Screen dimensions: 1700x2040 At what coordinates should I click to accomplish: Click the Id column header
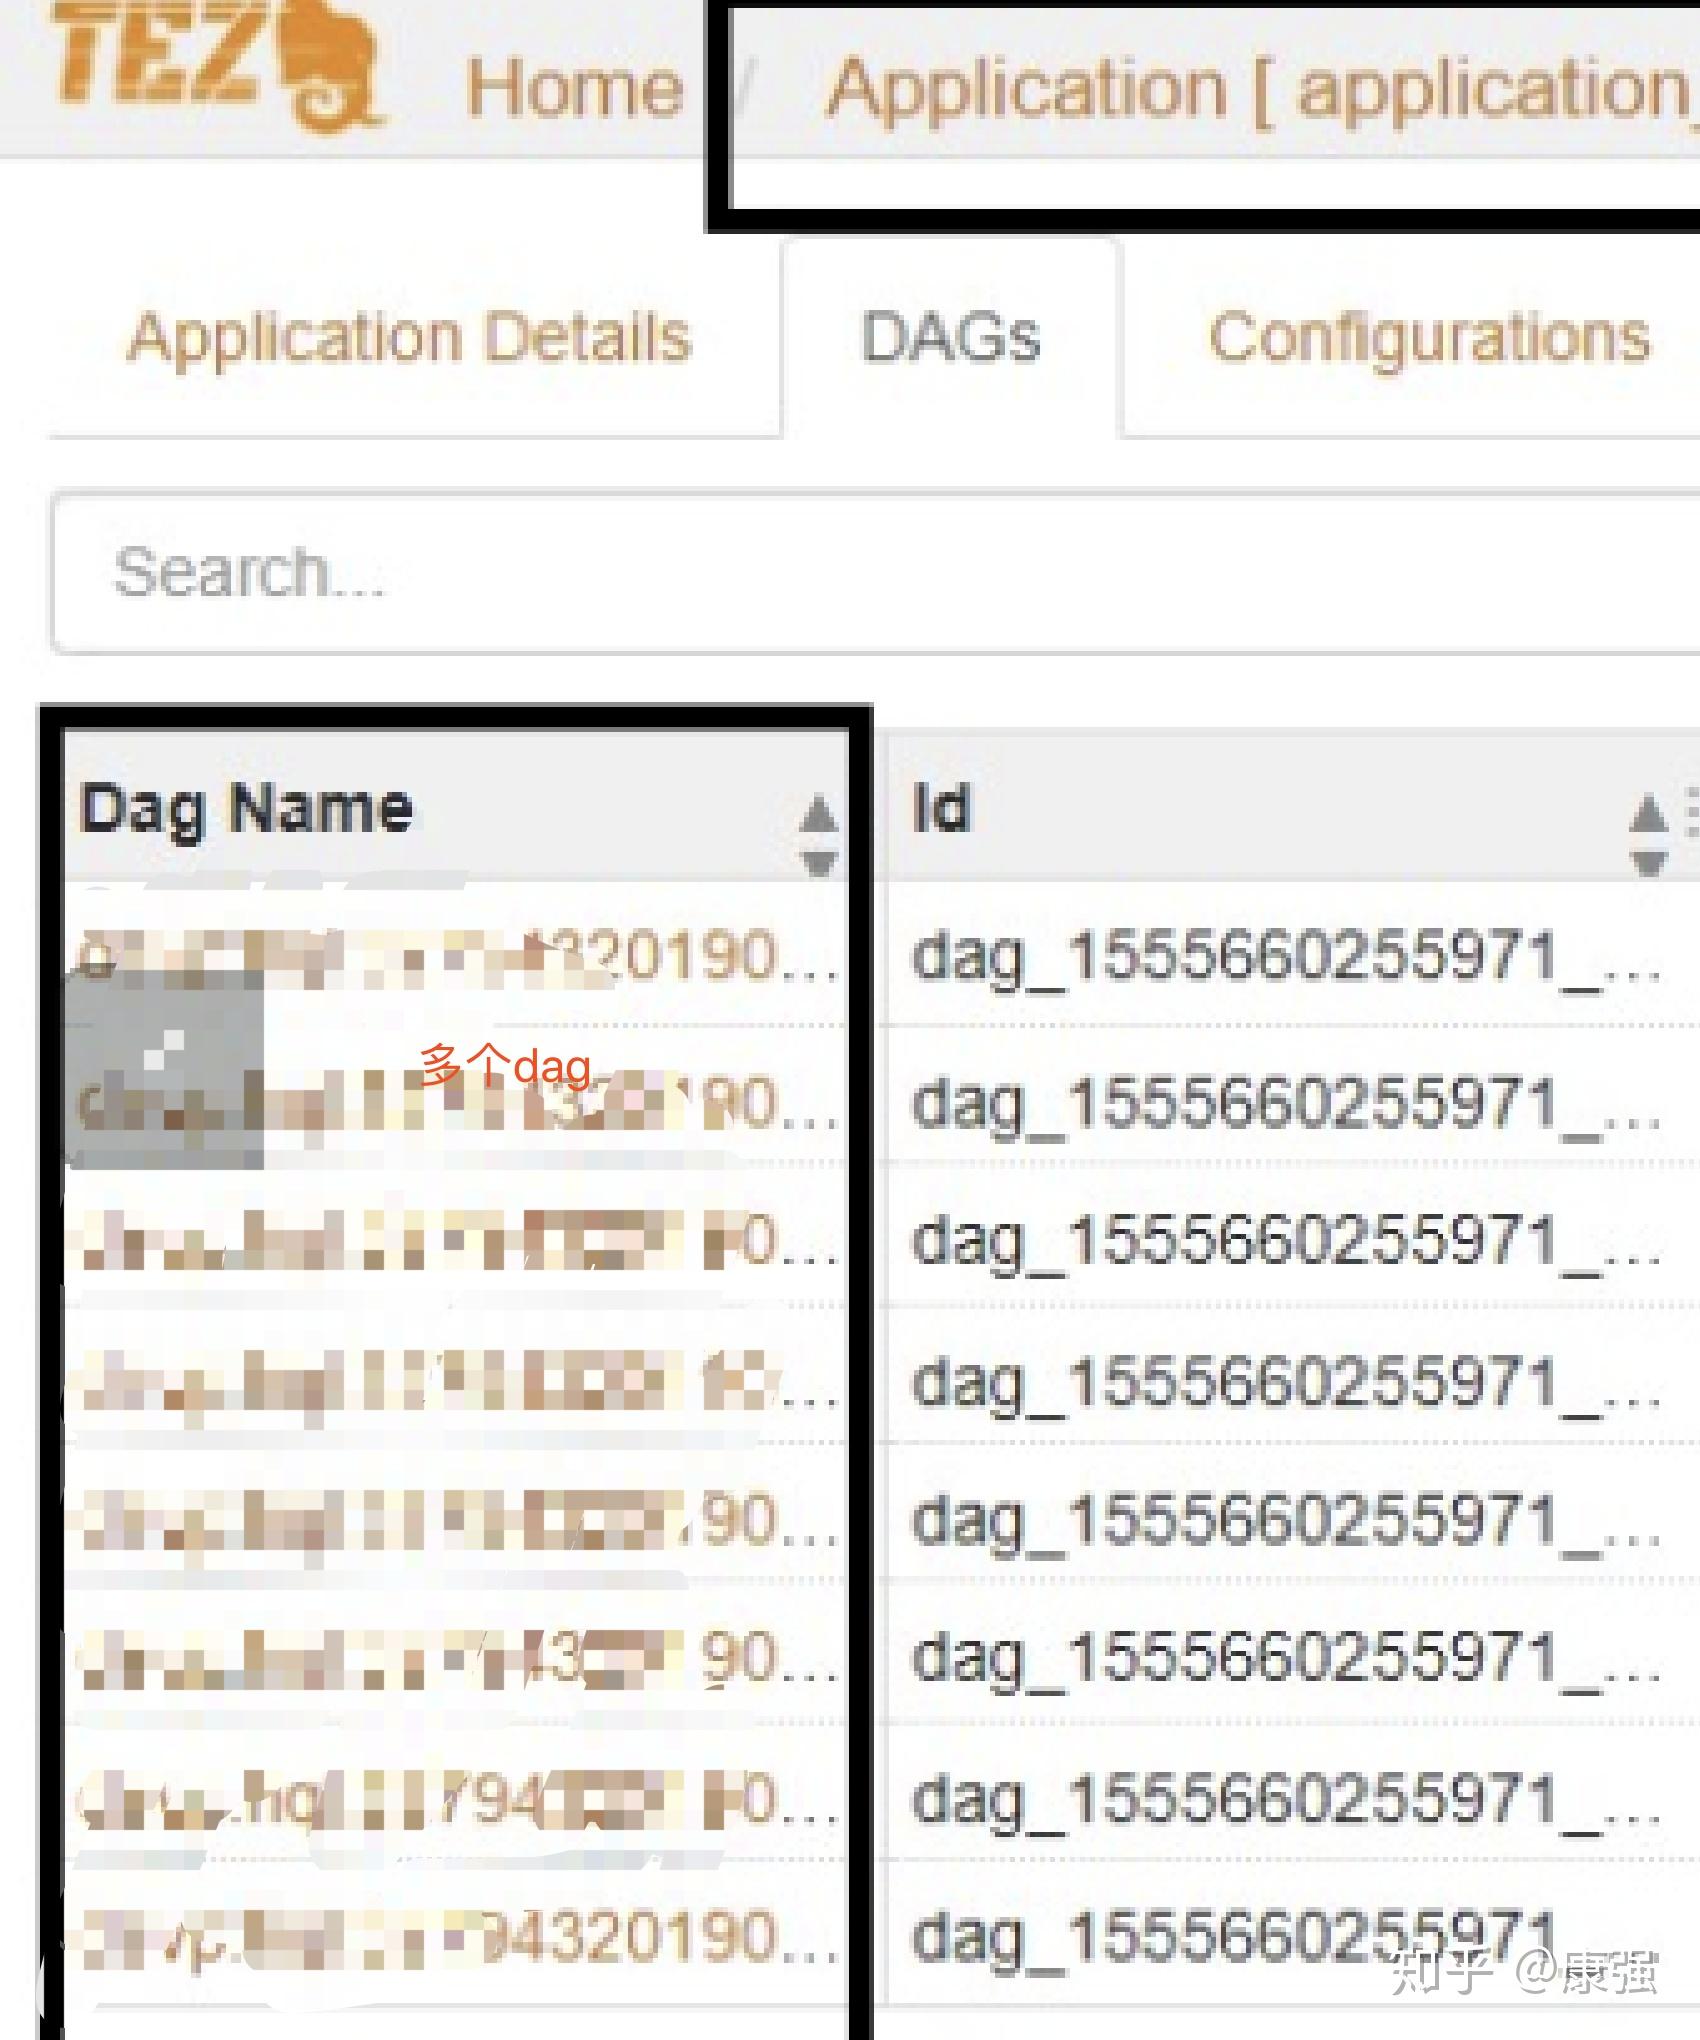tap(941, 808)
